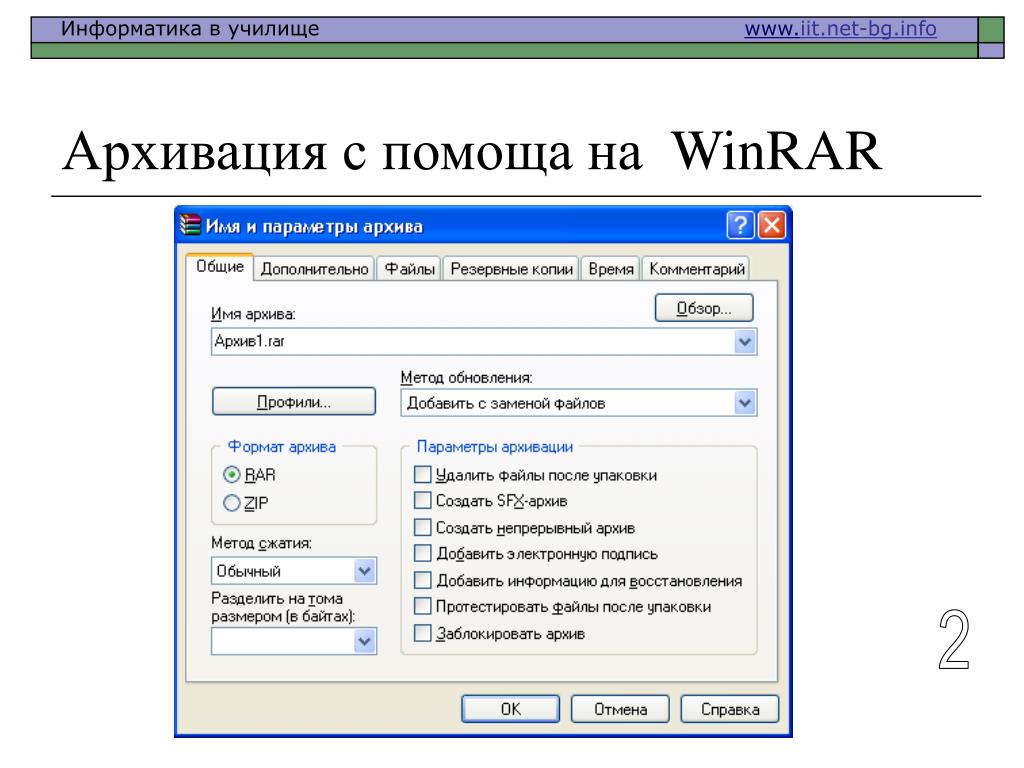Image resolution: width=1024 pixels, height=768 pixels.
Task: Confirm with the OK button
Action: coord(511,709)
